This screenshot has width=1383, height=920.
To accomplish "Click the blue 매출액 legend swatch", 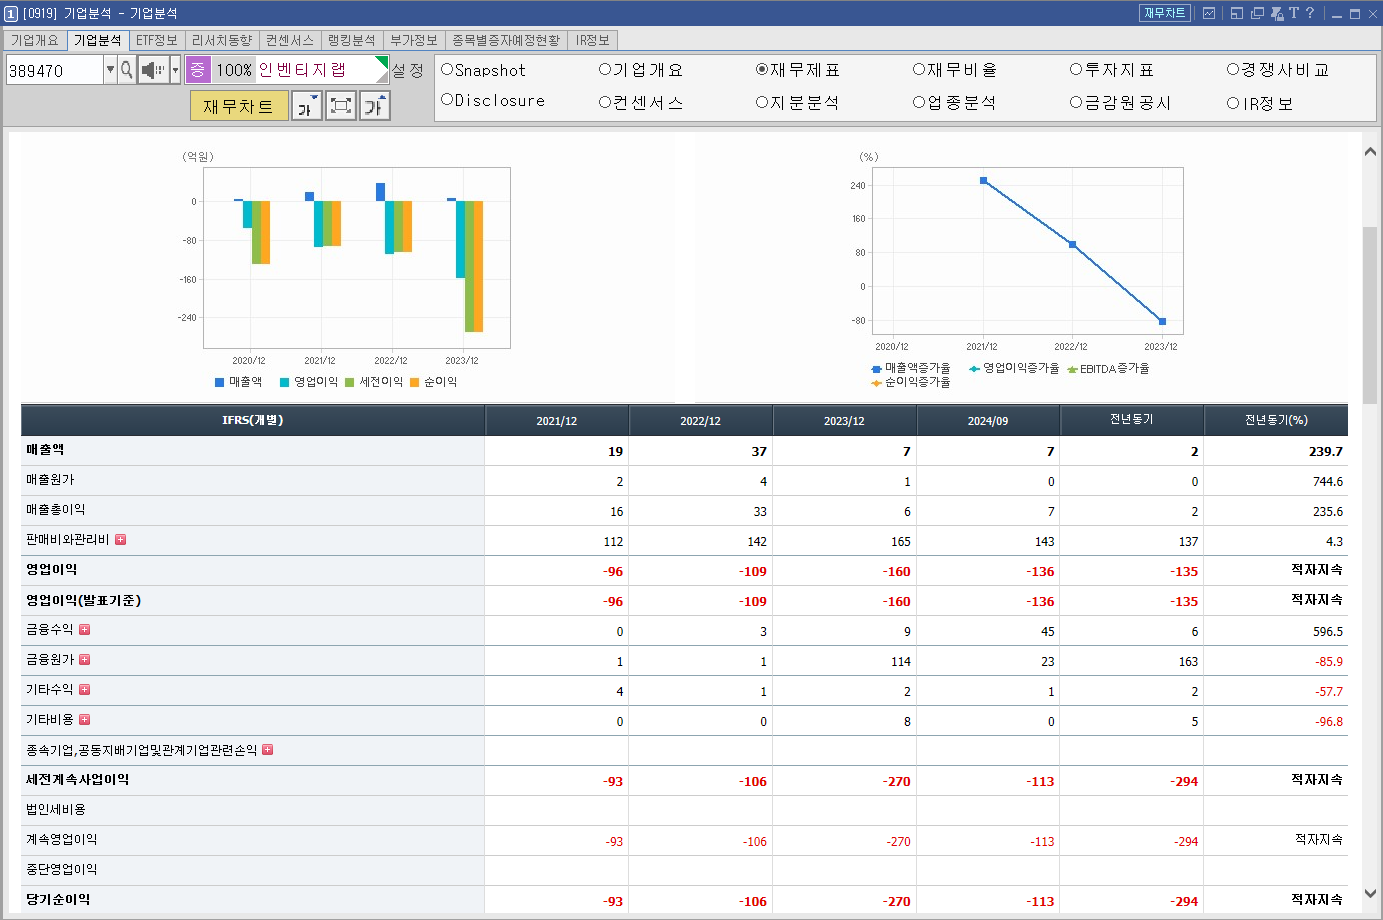I will (x=220, y=382).
